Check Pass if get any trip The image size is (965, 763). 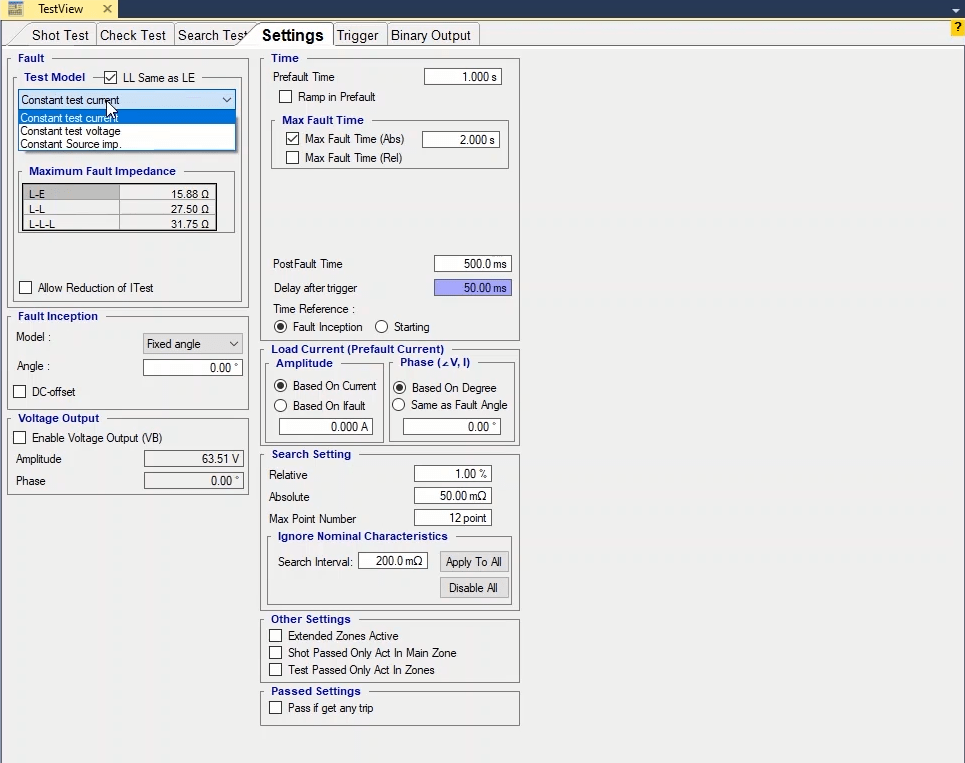coord(276,708)
